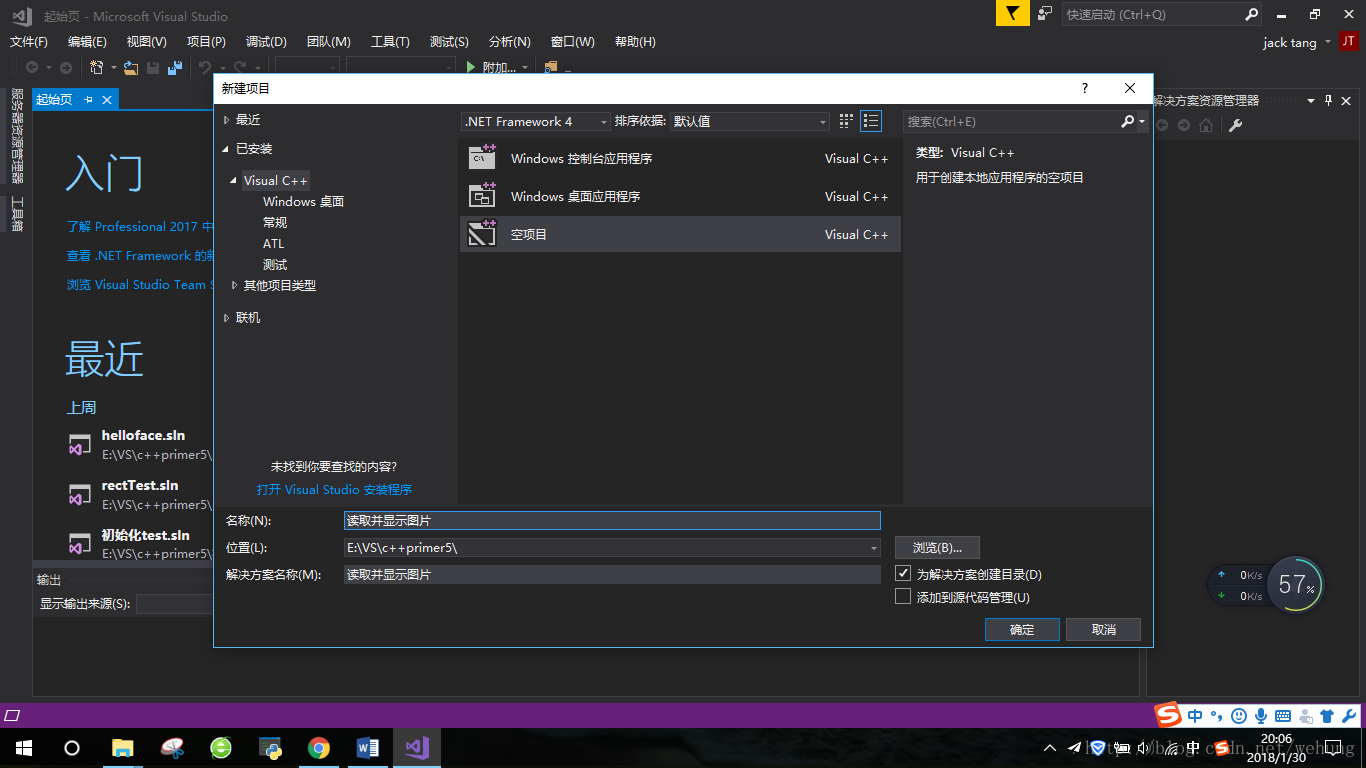1366x768 pixels.
Task: Open Visual Studio from taskbar
Action: pos(417,747)
